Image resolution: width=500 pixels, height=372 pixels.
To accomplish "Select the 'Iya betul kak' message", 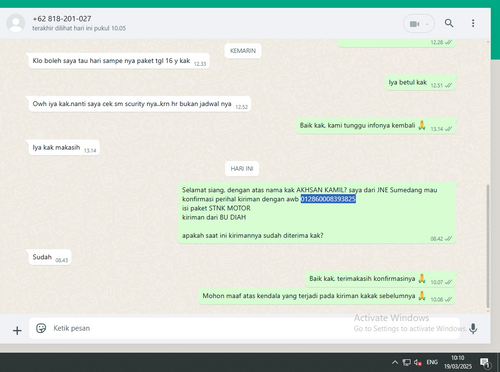I will pyautogui.click(x=420, y=83).
